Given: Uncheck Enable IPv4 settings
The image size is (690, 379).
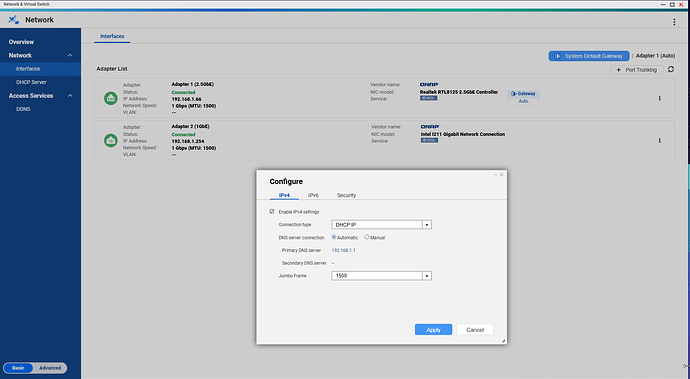Looking at the screenshot, I should 272,212.
